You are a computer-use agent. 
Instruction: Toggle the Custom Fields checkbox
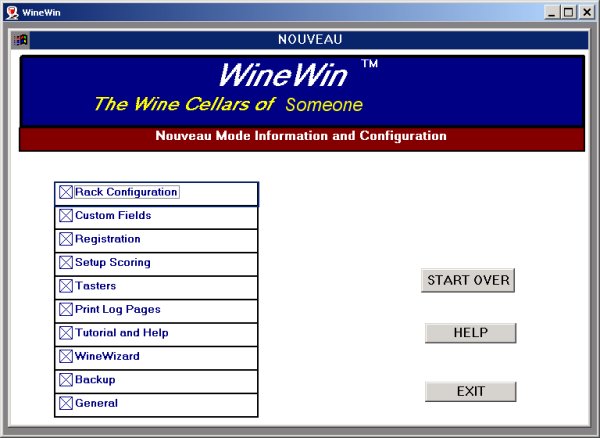click(66, 216)
